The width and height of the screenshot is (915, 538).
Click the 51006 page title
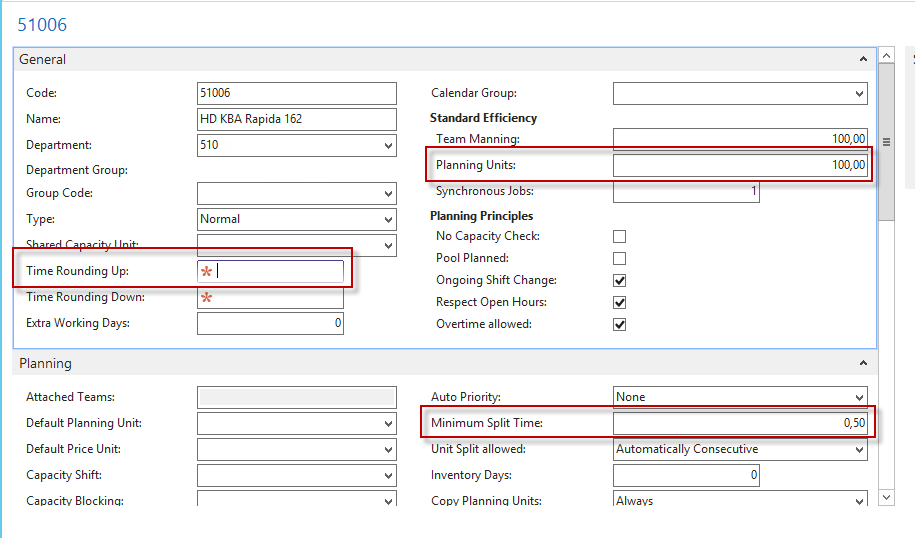click(42, 25)
